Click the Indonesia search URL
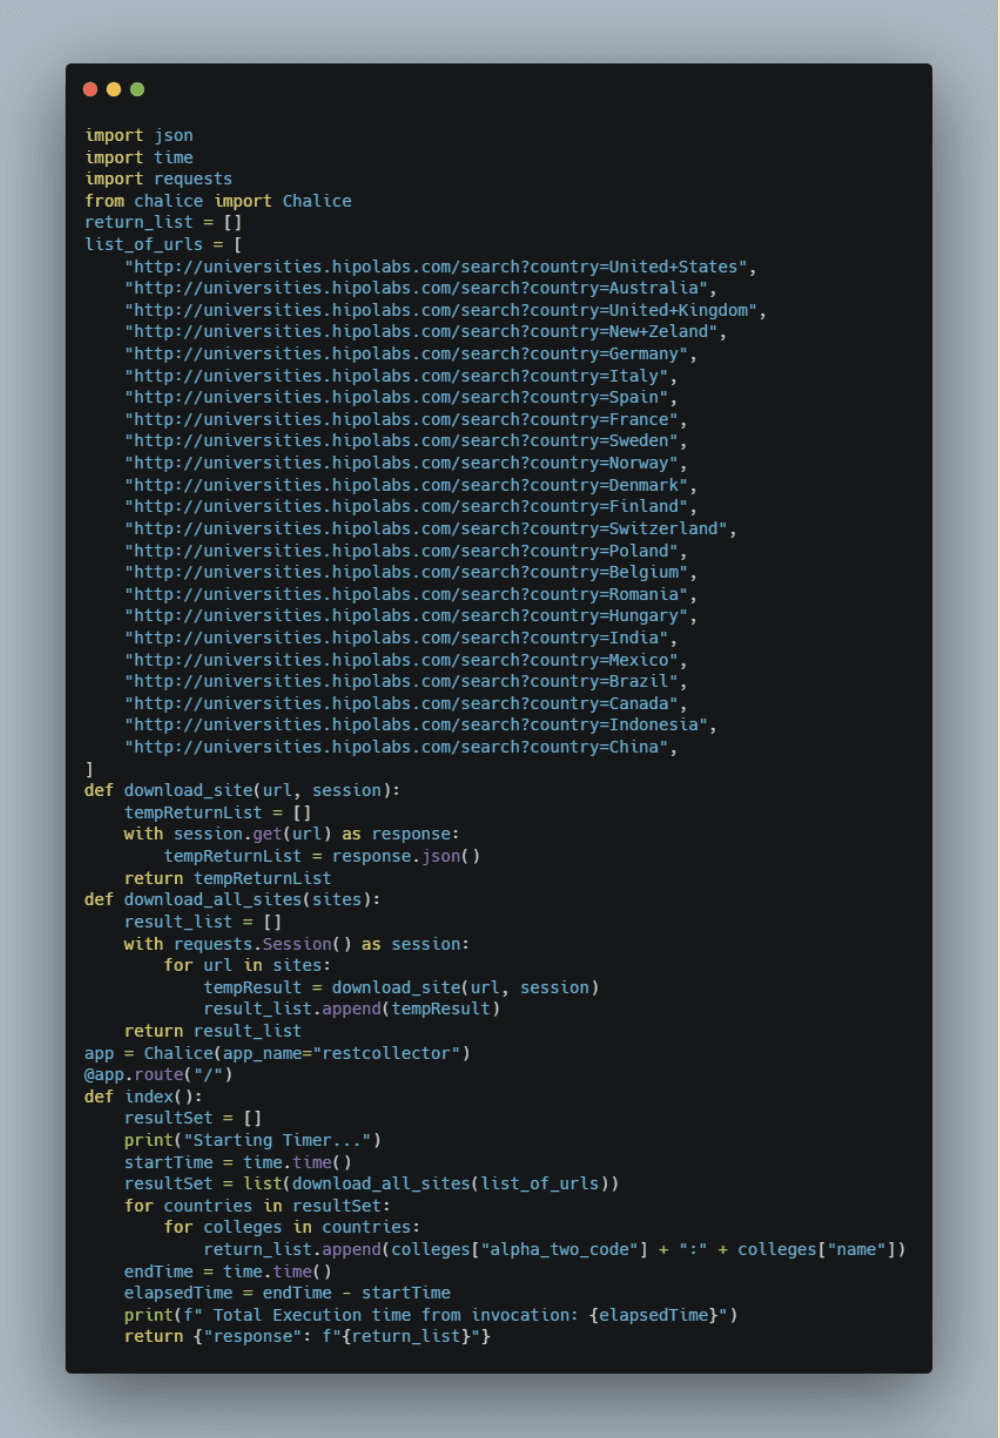Viewport: 1000px width, 1438px height. tap(416, 725)
